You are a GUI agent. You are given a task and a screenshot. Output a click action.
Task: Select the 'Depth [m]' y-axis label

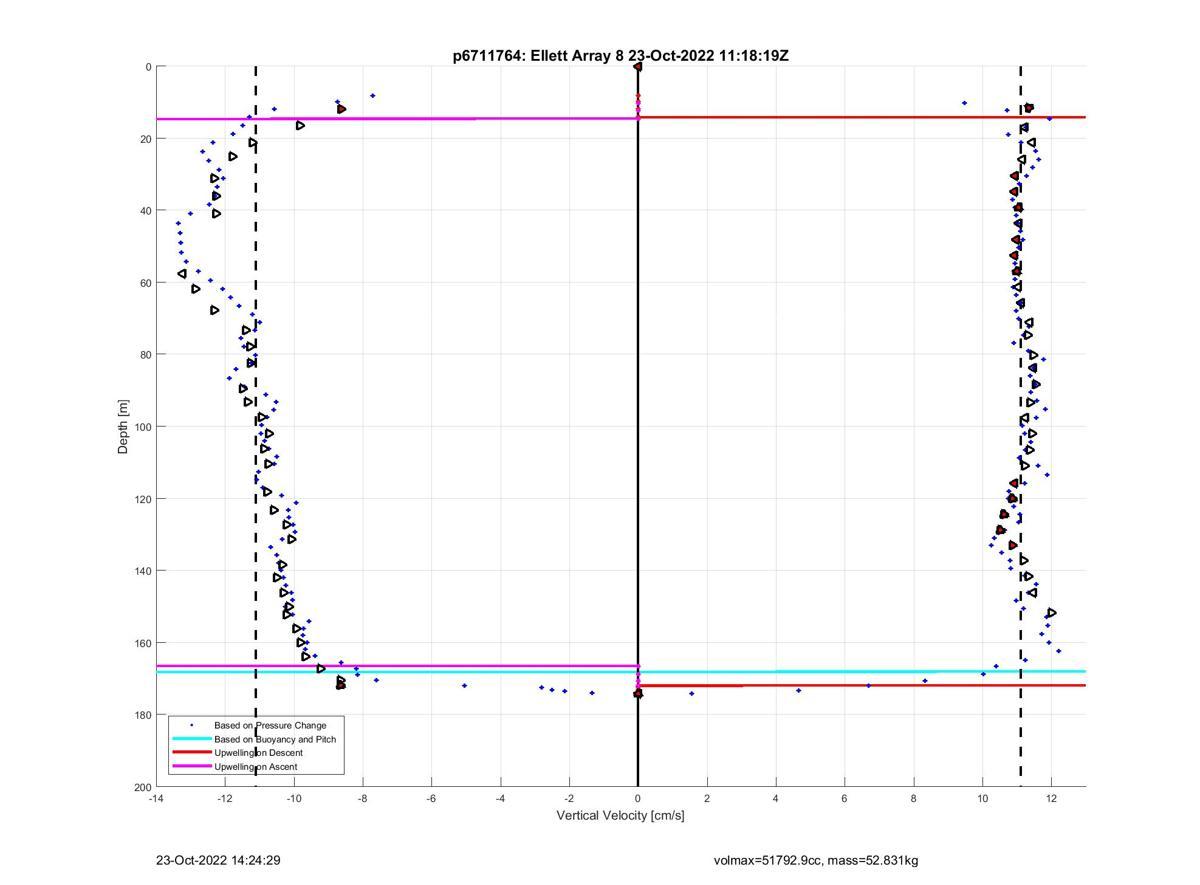click(x=124, y=427)
